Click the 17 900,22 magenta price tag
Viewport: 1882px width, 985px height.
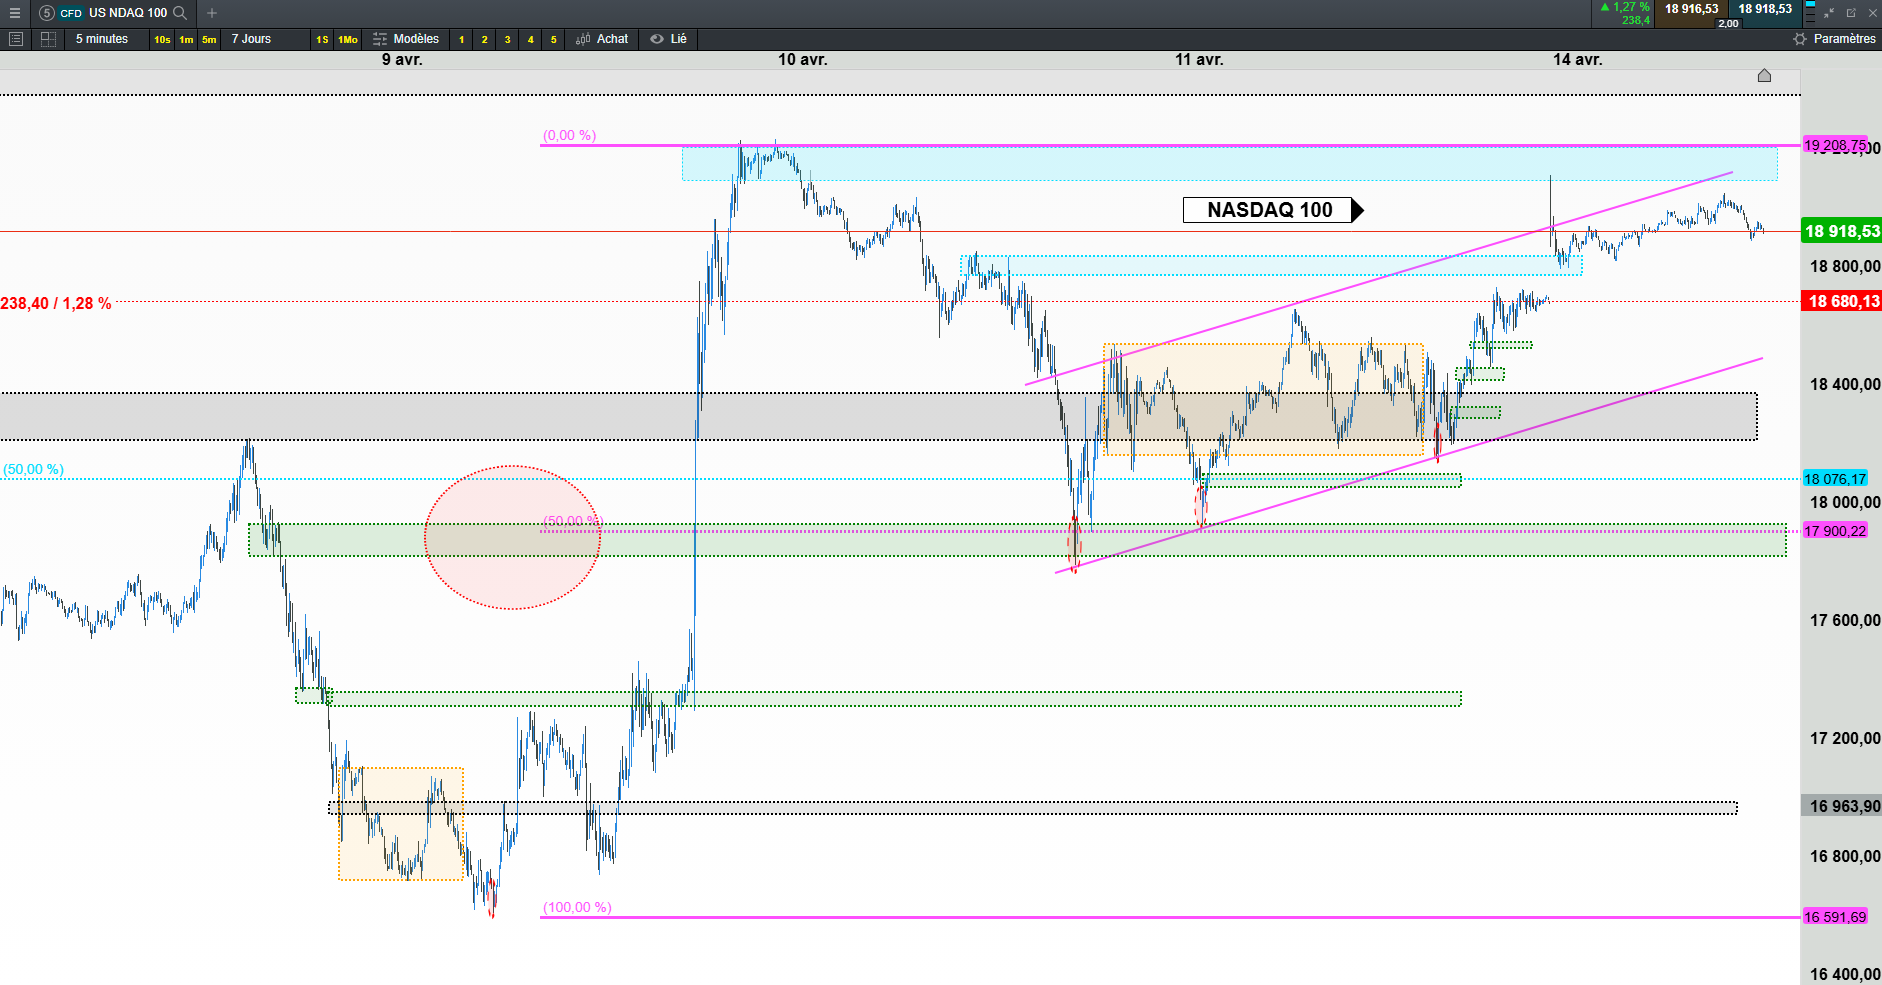point(1835,531)
